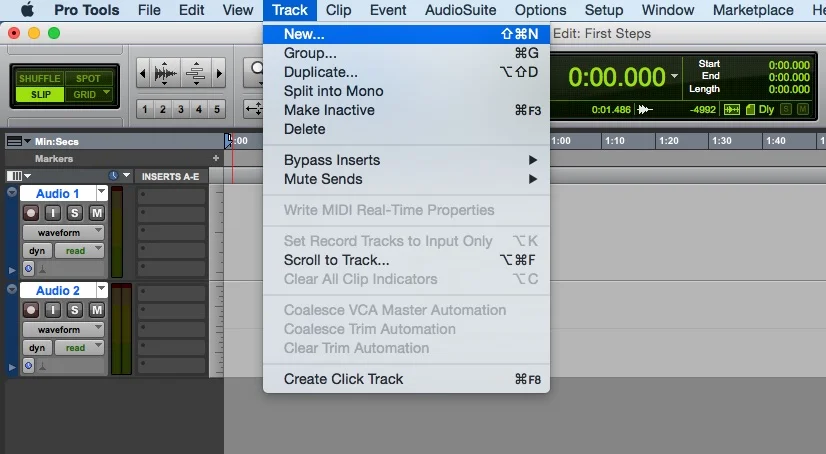Toggle input monitoring on Audio 1

pos(53,213)
